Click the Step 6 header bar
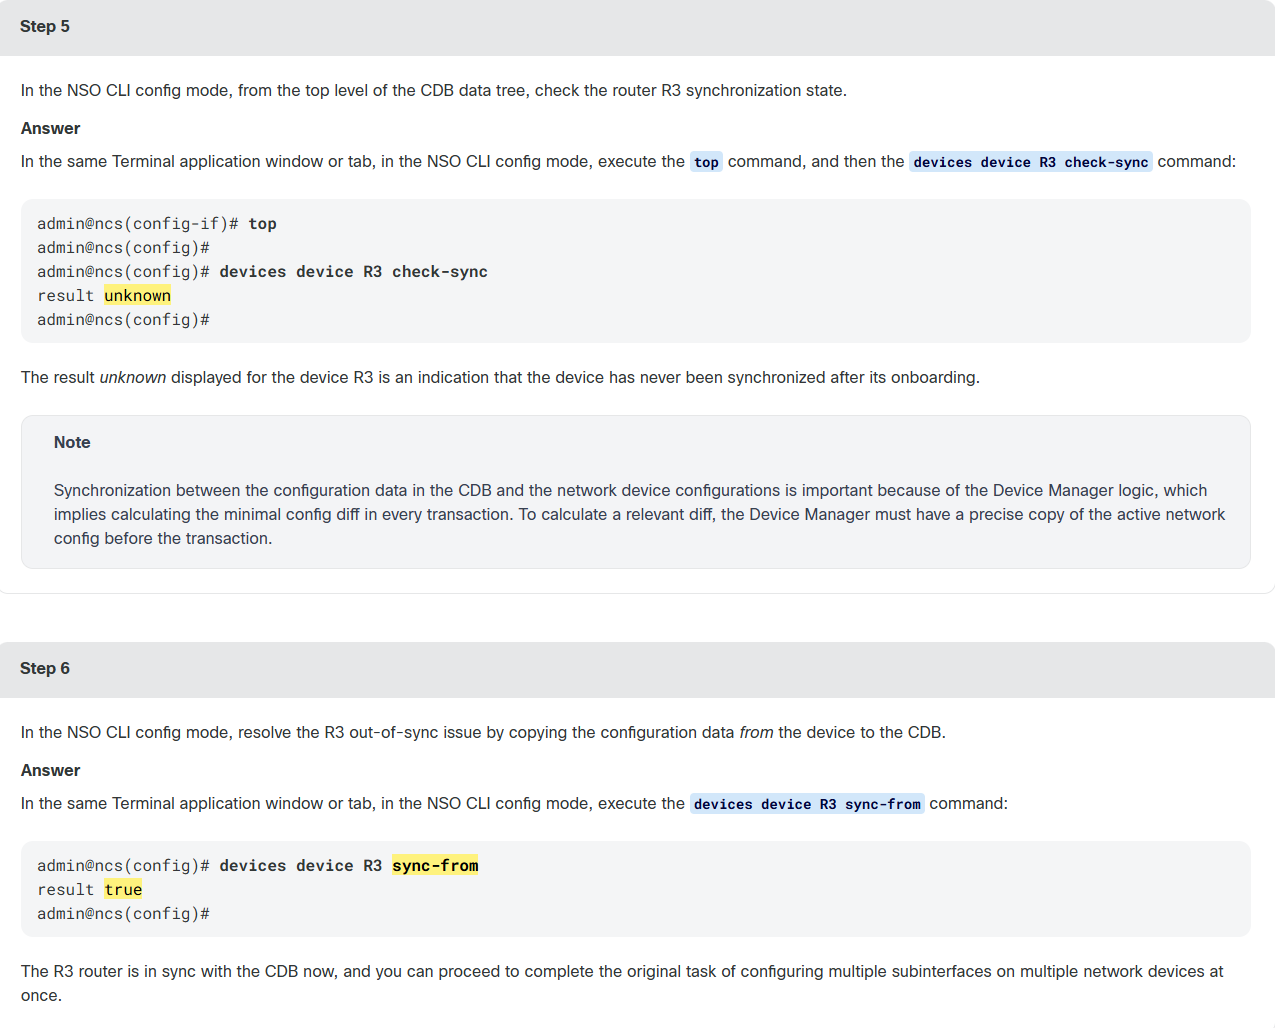Screen dimensions: 1275x1028 [637, 669]
